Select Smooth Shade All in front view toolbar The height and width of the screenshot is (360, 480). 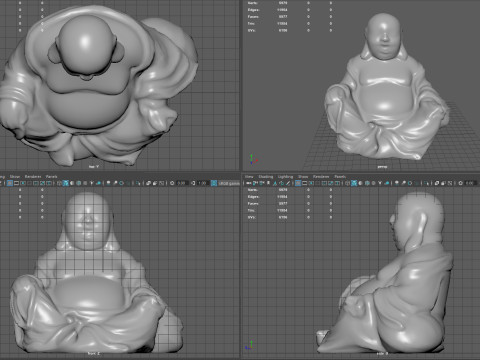(65, 183)
